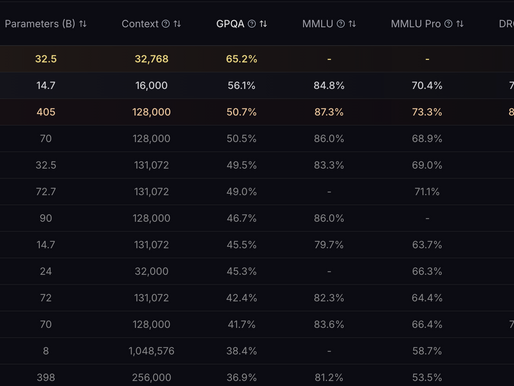Select the highlighted row with 65.2% GPQA
This screenshot has width=514, height=386.
click(257, 59)
